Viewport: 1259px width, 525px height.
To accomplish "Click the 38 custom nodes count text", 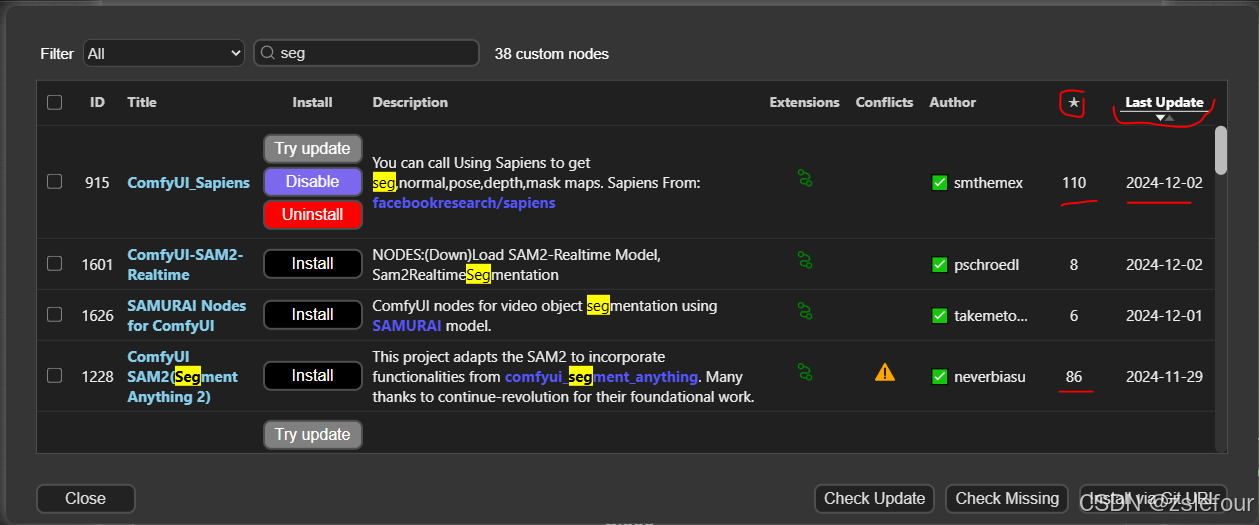I will pos(552,53).
